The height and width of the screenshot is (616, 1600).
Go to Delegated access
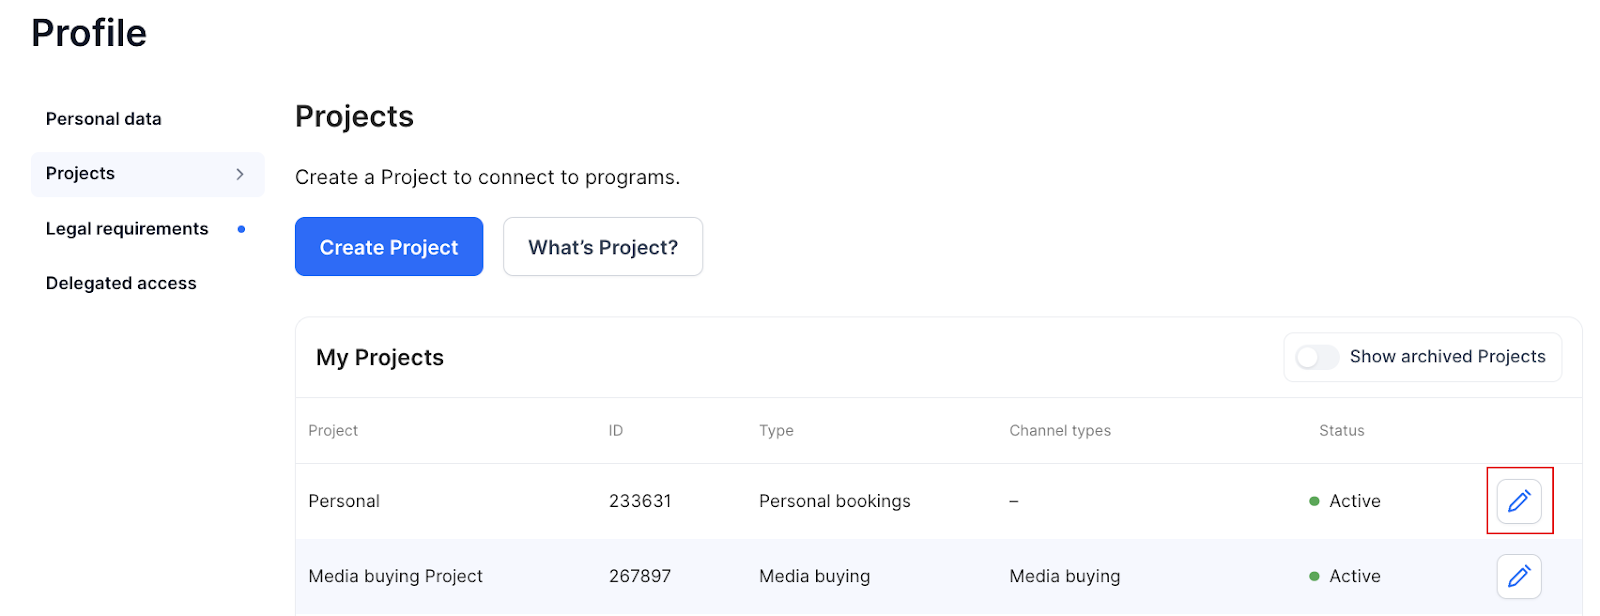click(x=121, y=284)
